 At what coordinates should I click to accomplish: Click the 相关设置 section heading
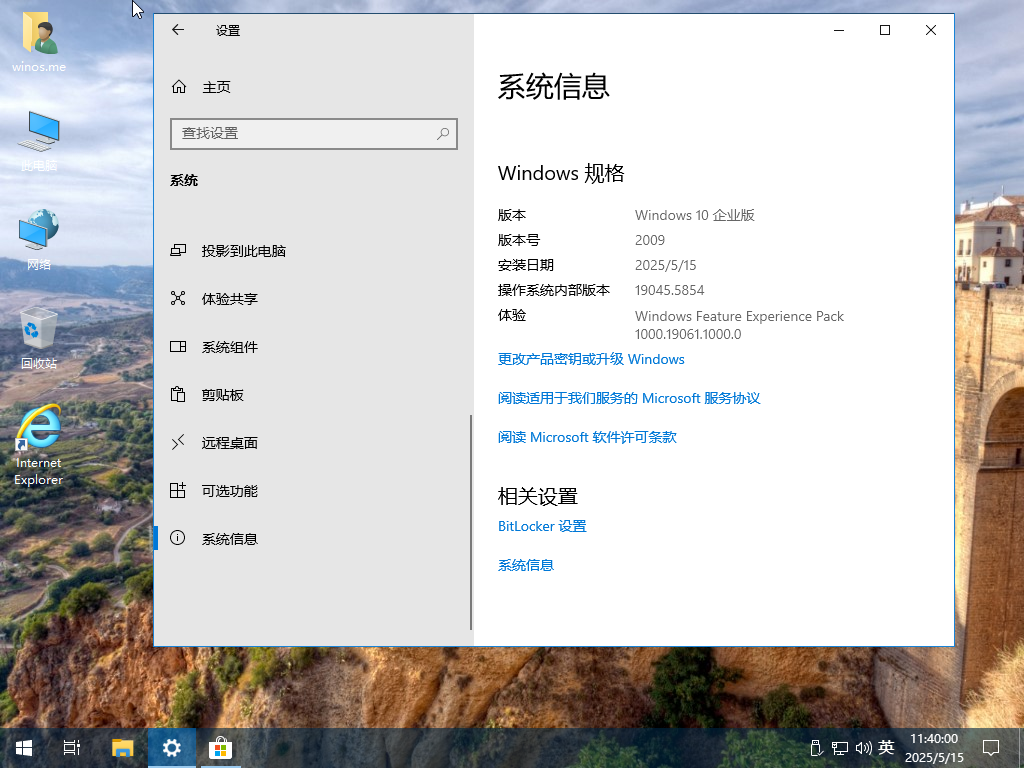pos(537,496)
